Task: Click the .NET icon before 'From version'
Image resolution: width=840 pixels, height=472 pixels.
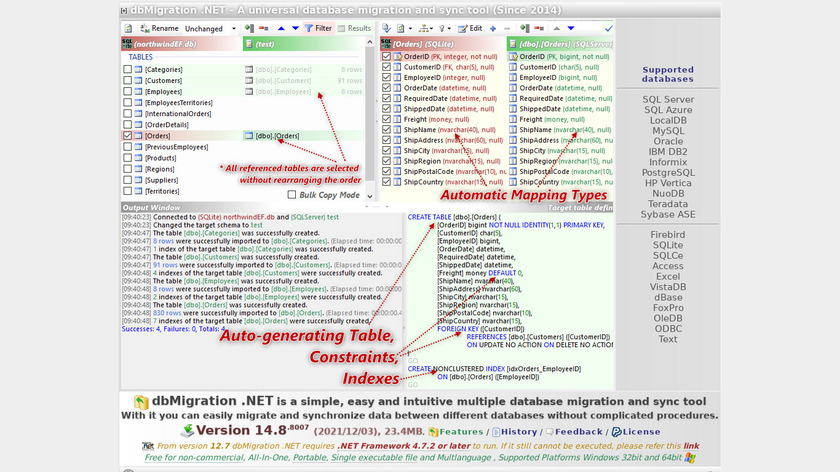Action: tap(148, 446)
